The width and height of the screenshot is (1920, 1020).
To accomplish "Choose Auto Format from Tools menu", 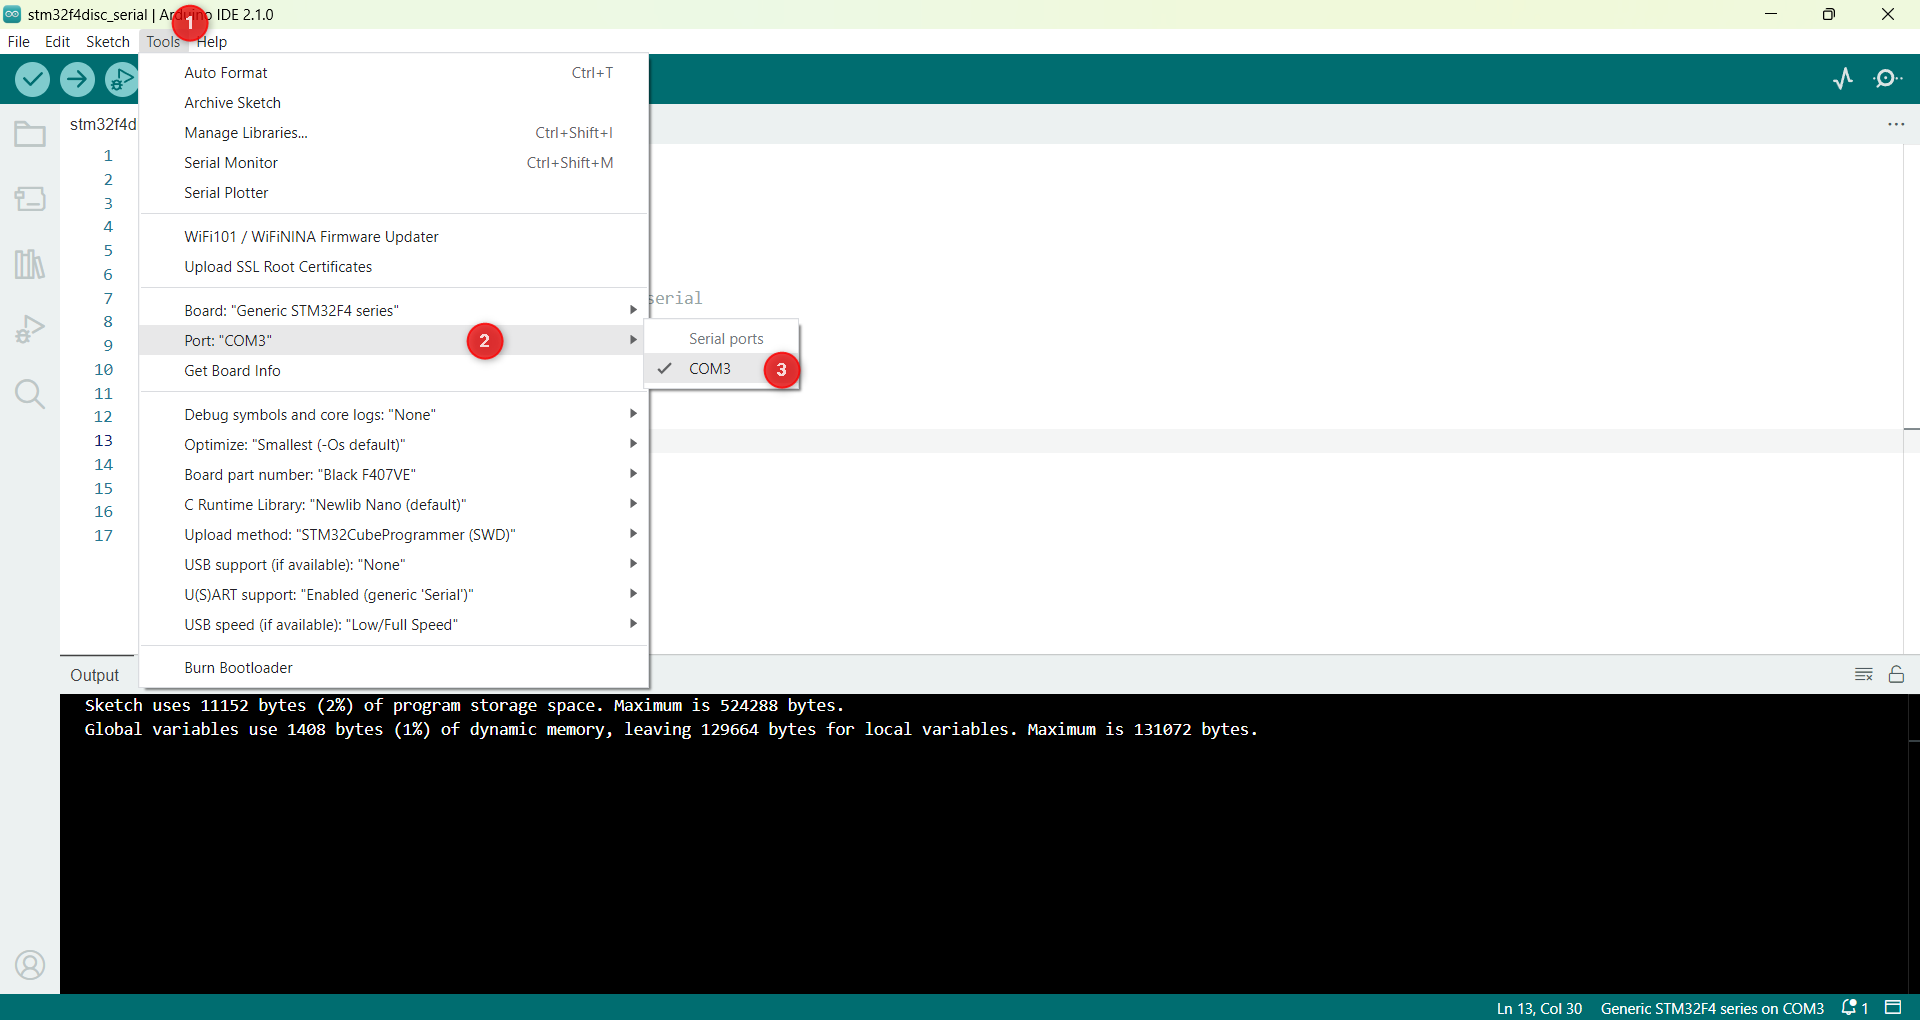I will (x=394, y=72).
